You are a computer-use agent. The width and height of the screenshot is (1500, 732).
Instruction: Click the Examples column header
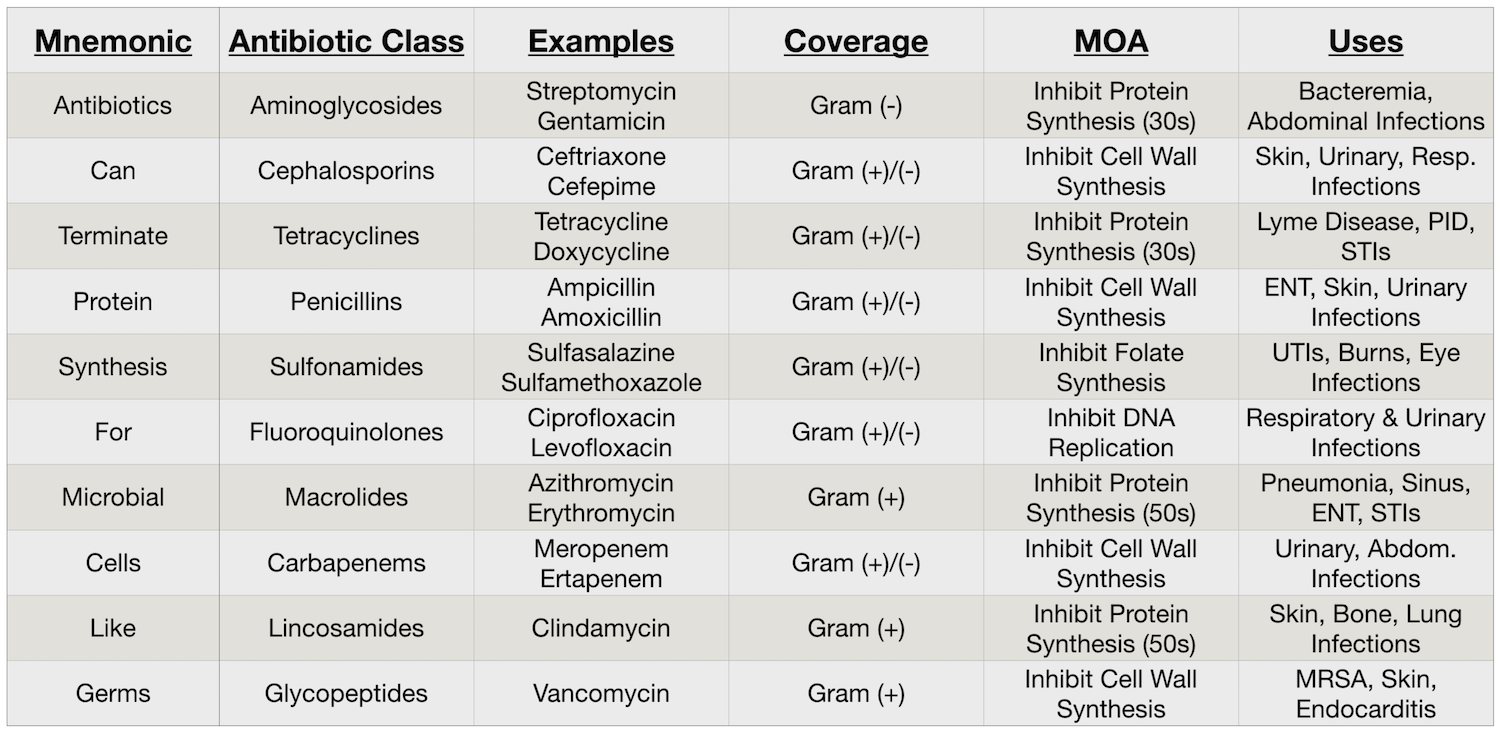pos(601,41)
